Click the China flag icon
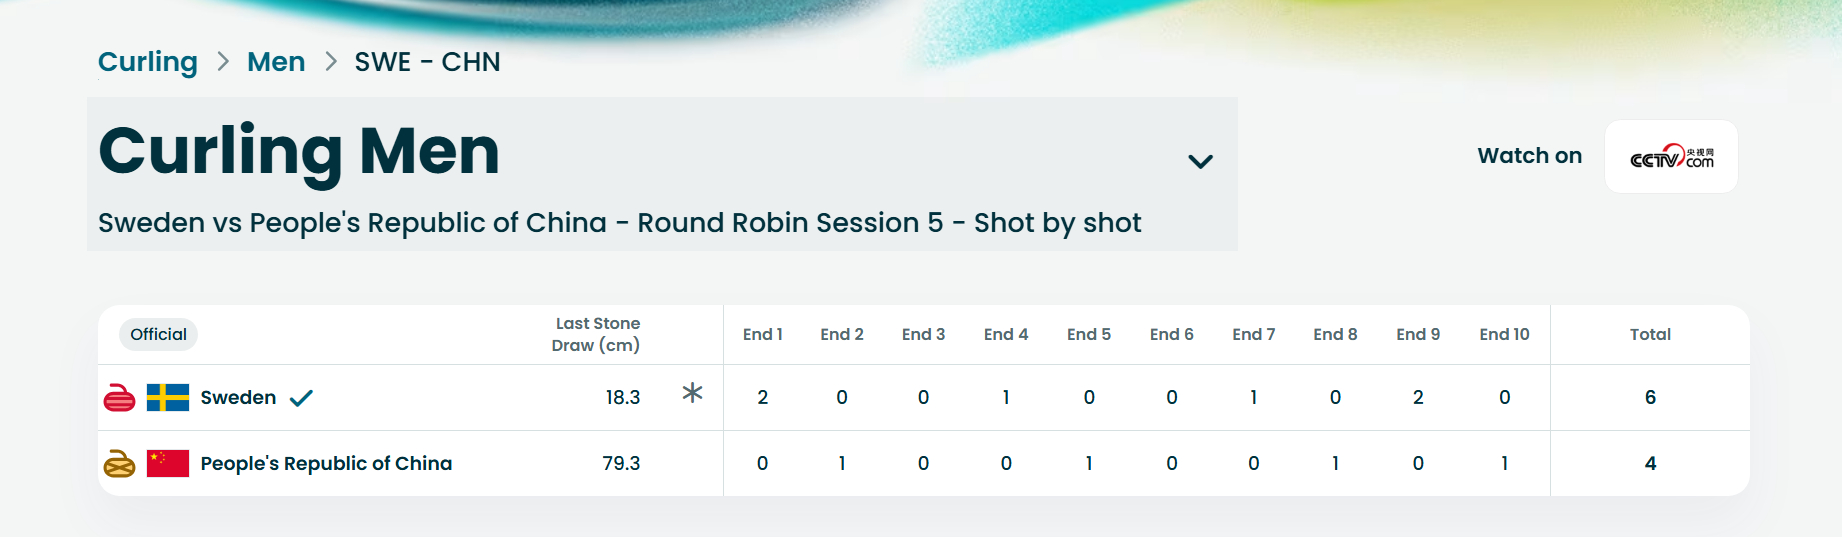 (167, 463)
